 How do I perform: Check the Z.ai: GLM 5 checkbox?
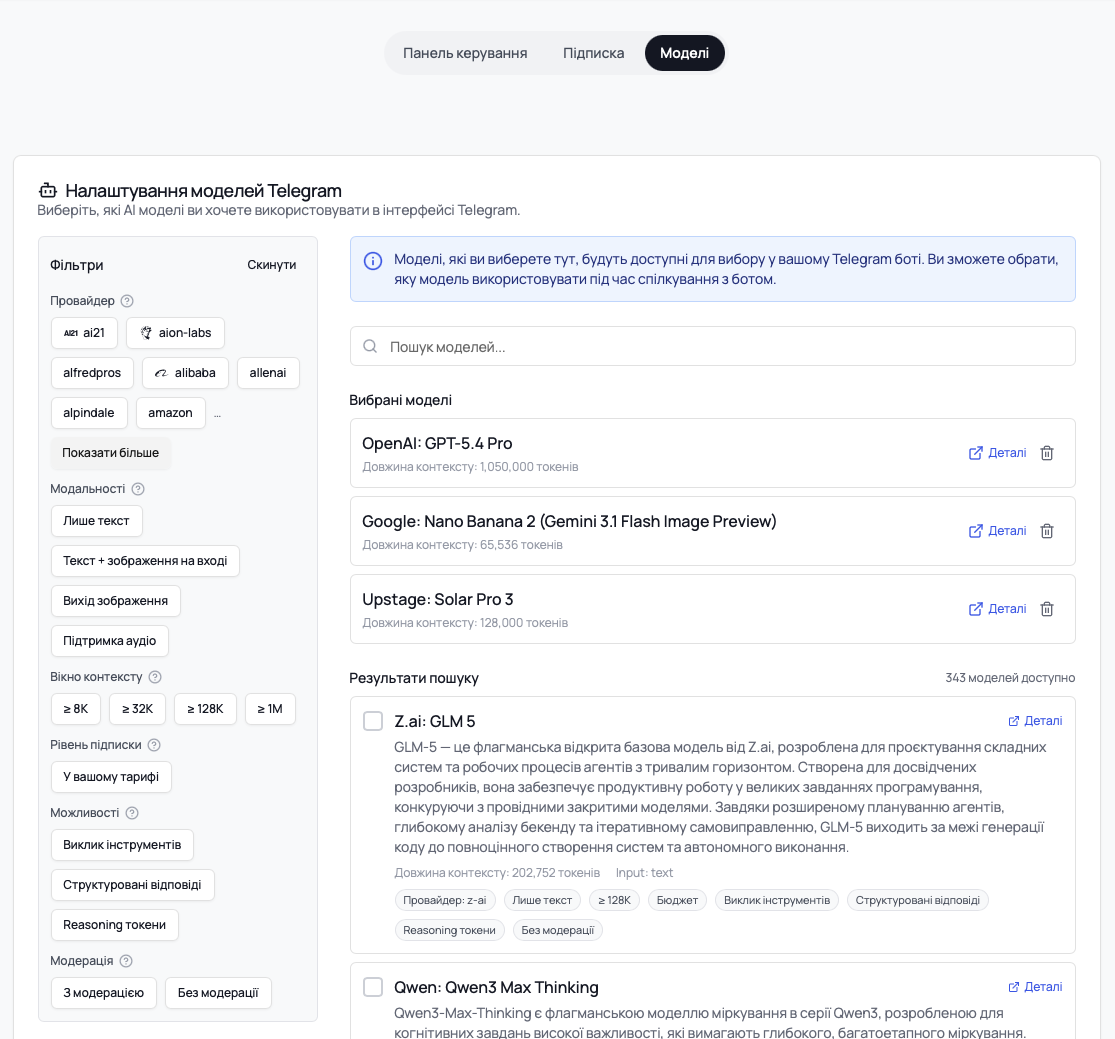(x=373, y=721)
